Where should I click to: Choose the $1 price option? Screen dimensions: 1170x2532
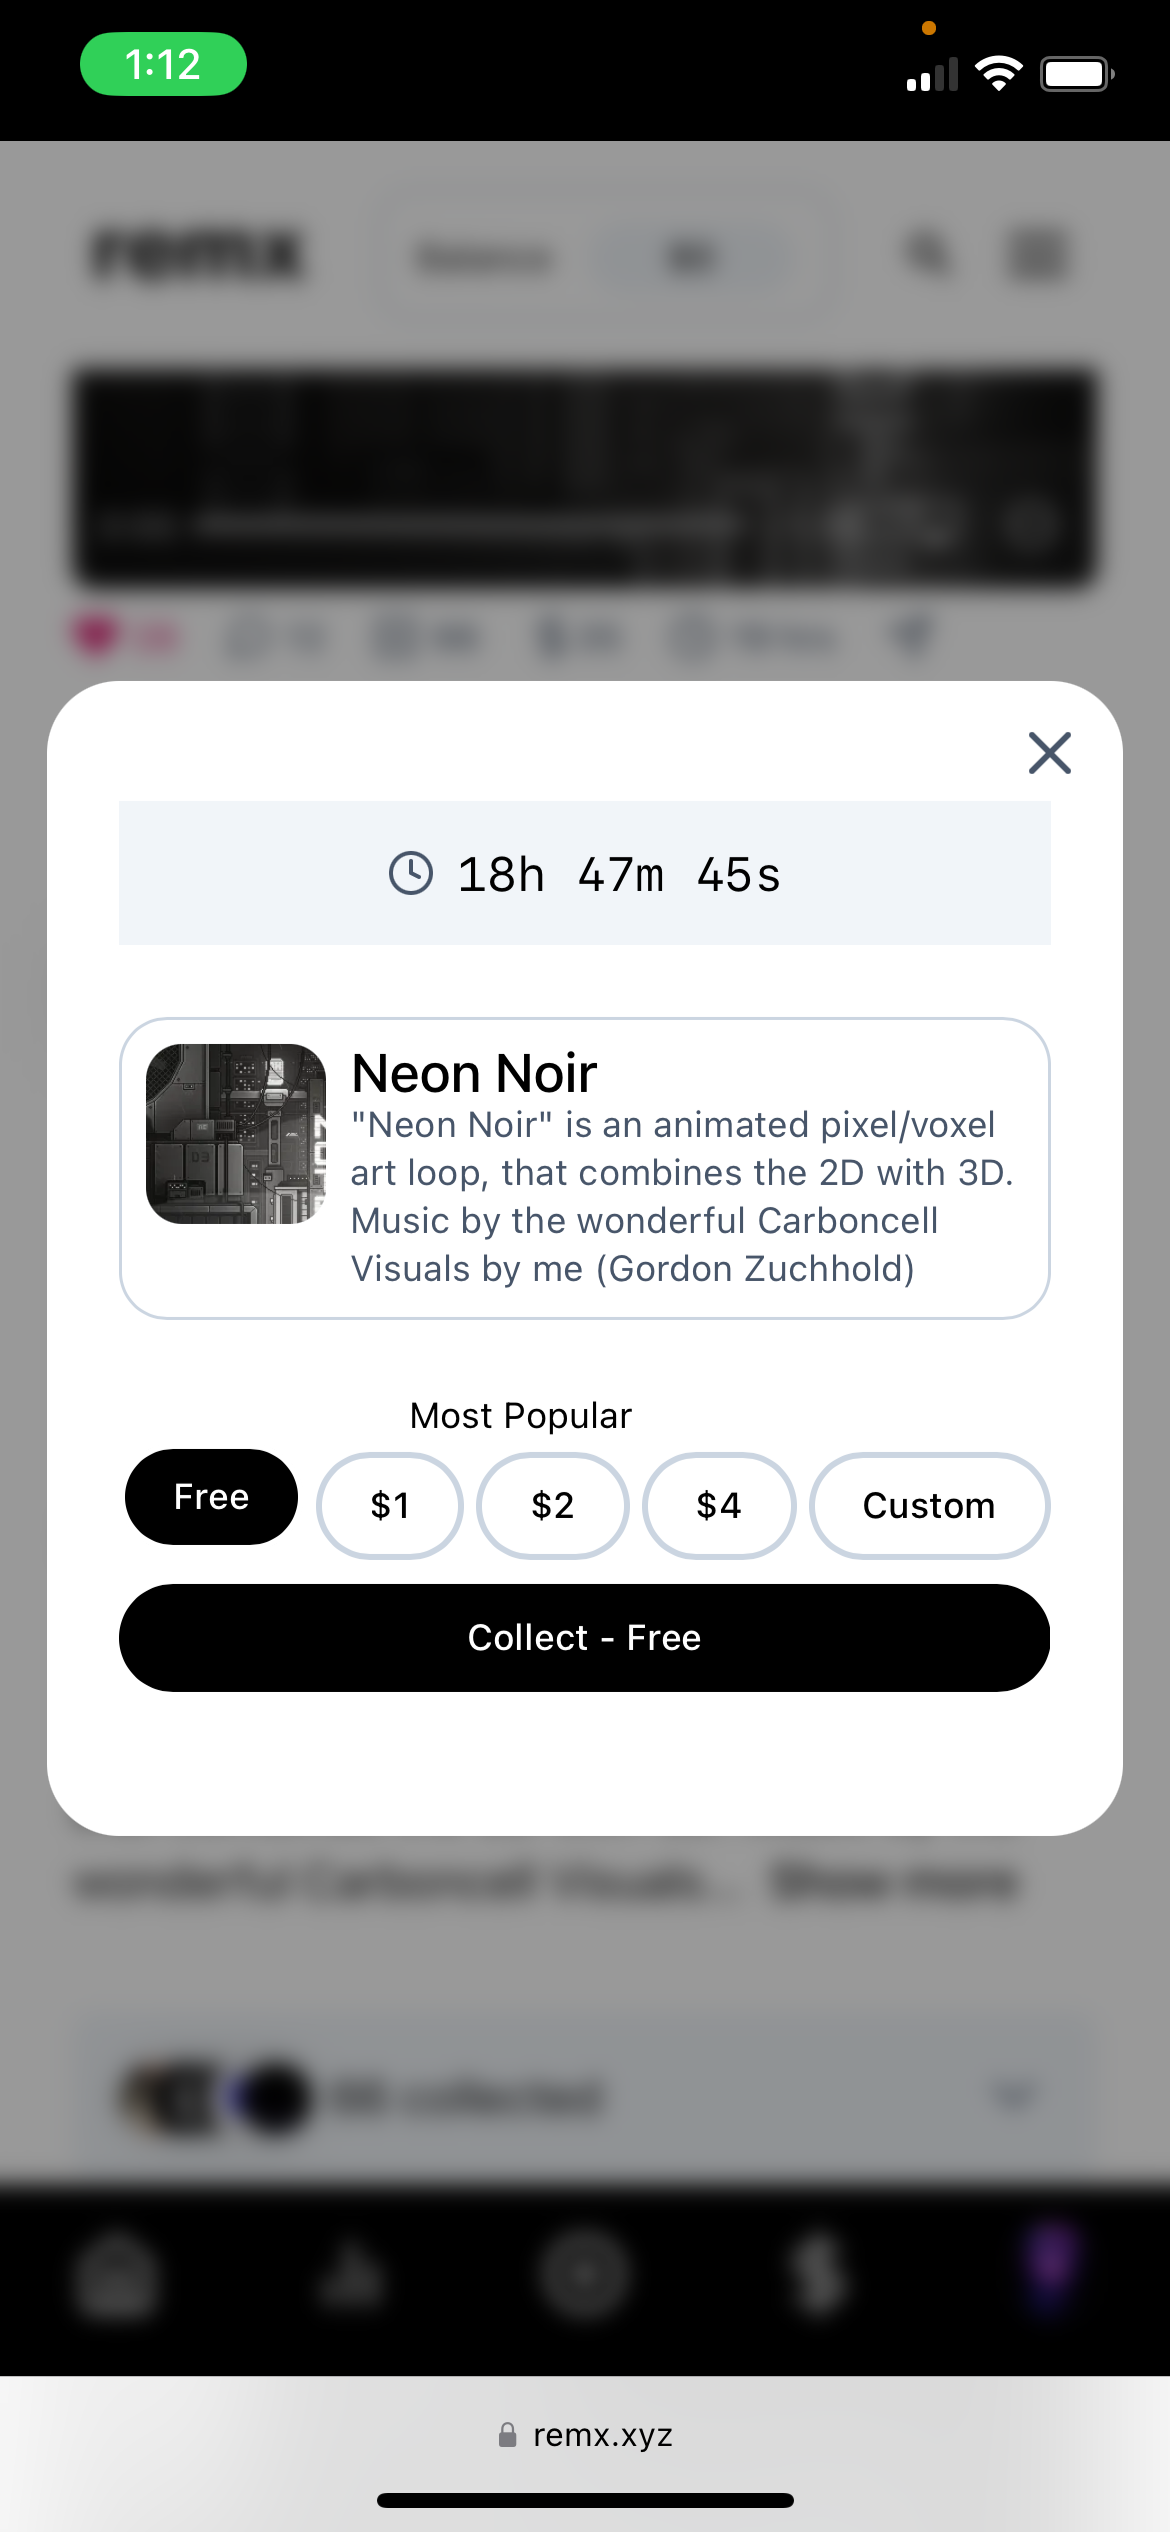tap(390, 1505)
